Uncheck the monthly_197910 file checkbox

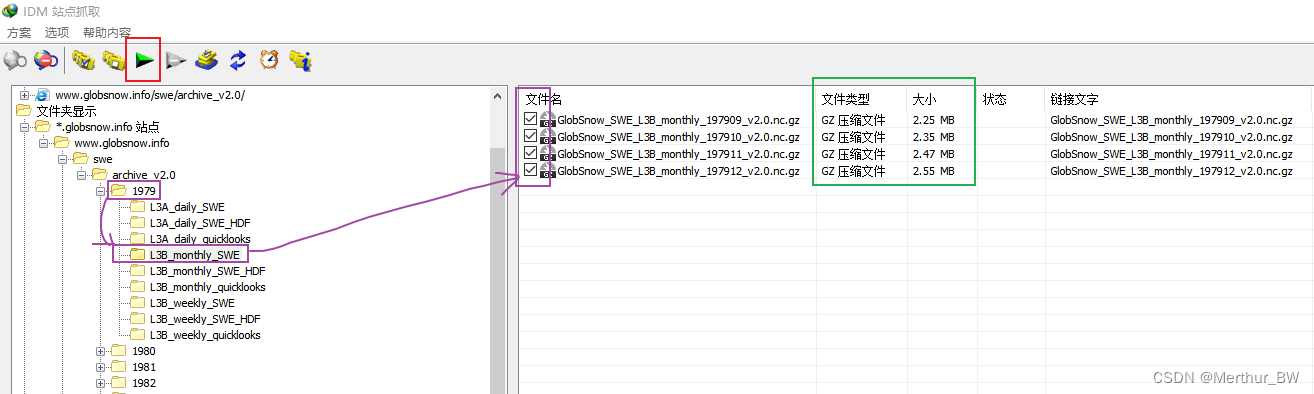(530, 137)
